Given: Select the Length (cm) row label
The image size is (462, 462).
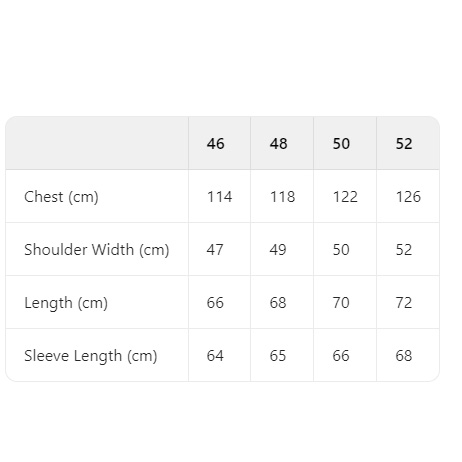Looking at the screenshot, I should [x=66, y=303].
